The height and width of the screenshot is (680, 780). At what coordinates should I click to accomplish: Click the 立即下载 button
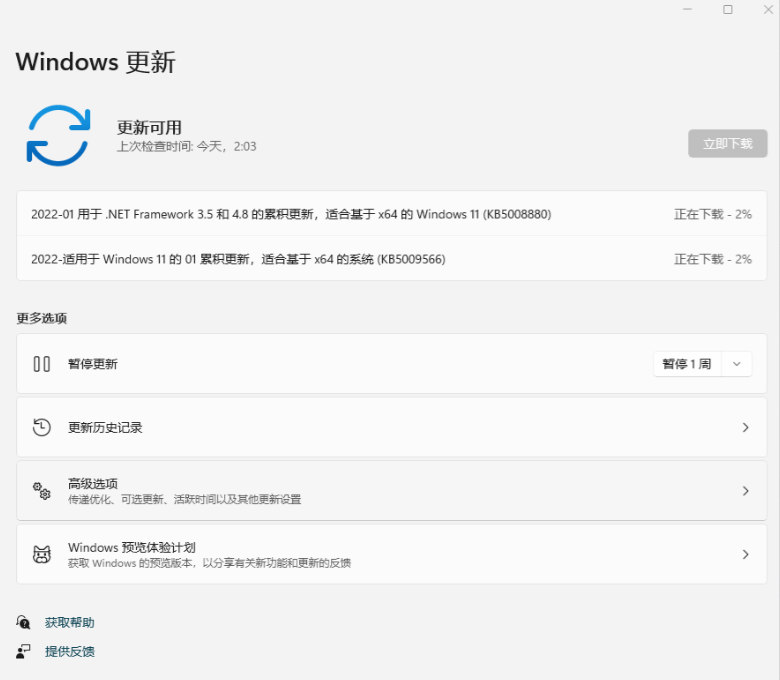pos(727,144)
